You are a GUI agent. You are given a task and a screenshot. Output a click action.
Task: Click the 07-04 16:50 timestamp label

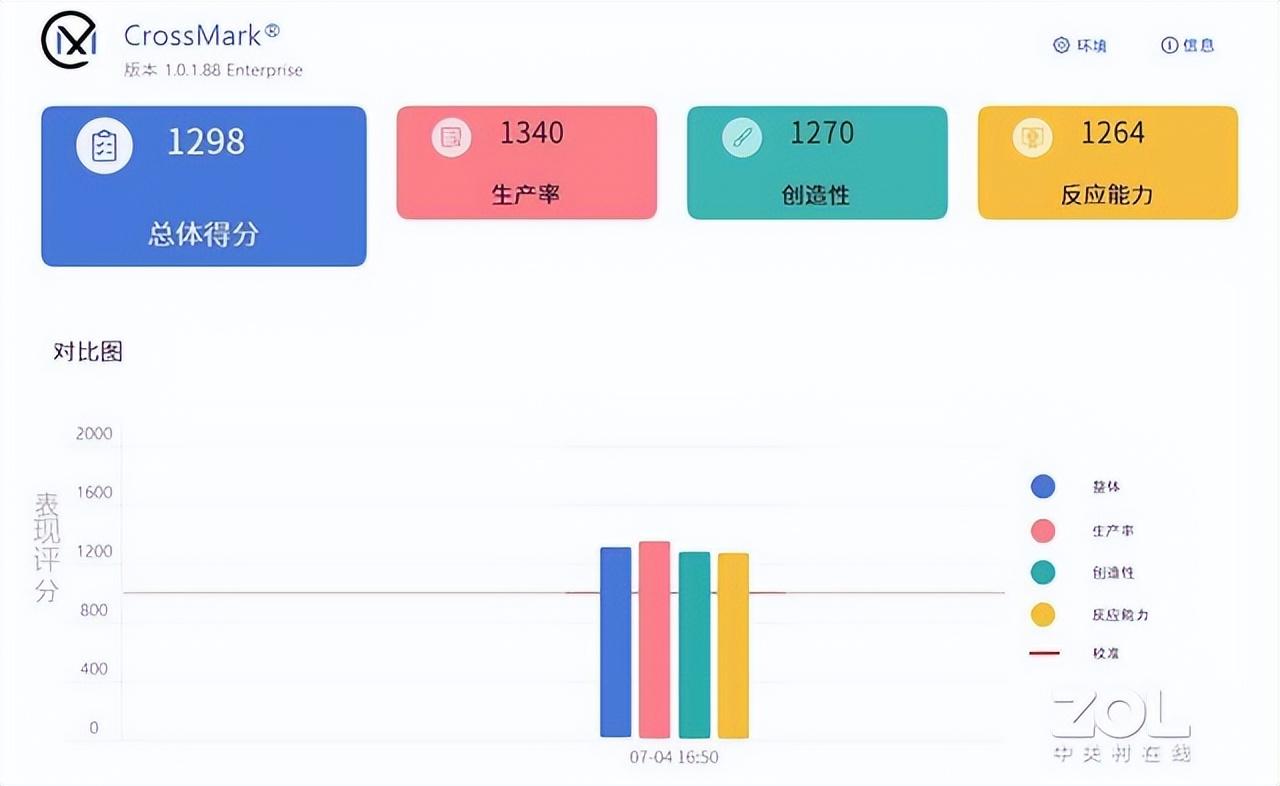coord(673,757)
